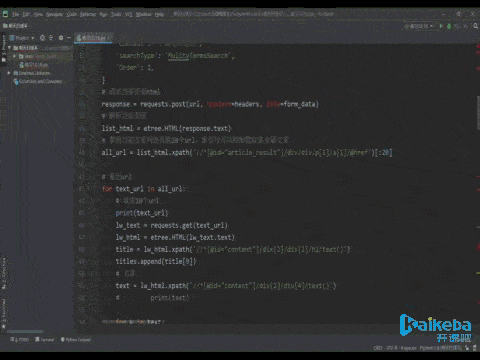Open the VCS menu
The width and height of the screenshot is (480, 360).
pyautogui.click(x=129, y=14)
